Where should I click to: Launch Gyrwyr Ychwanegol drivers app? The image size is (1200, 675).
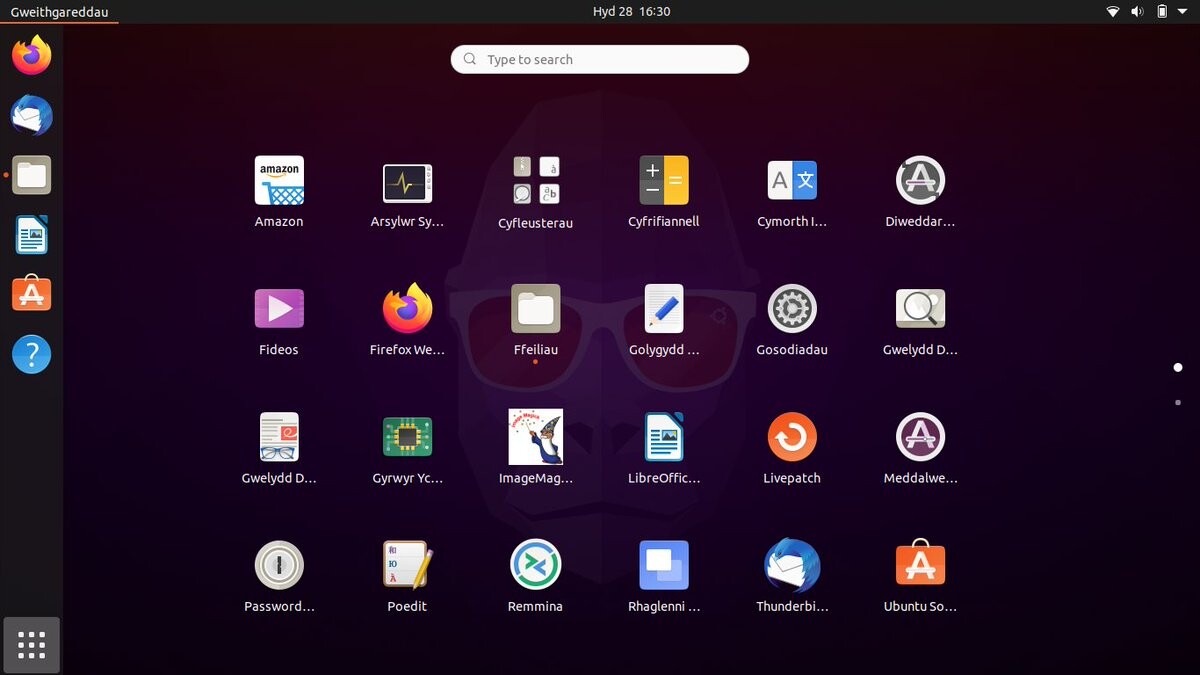coord(407,437)
